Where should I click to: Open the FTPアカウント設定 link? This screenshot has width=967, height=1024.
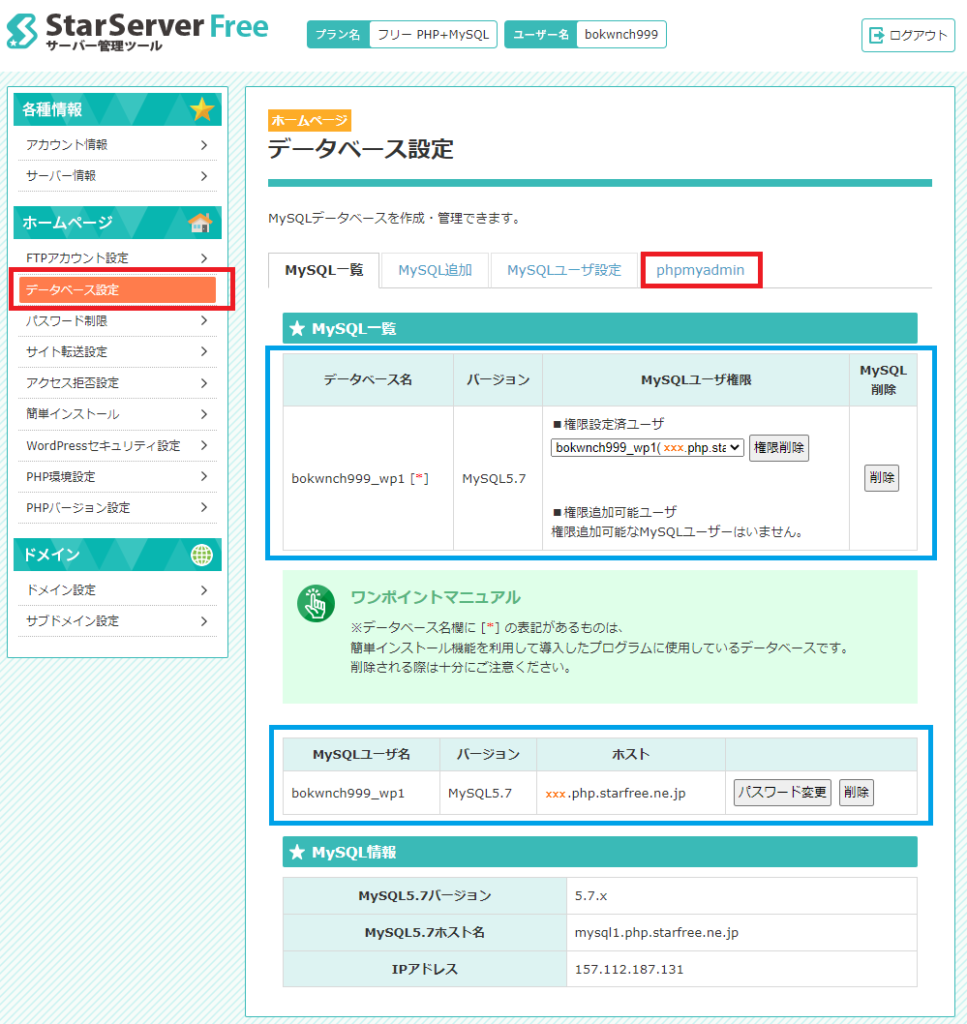[77, 258]
